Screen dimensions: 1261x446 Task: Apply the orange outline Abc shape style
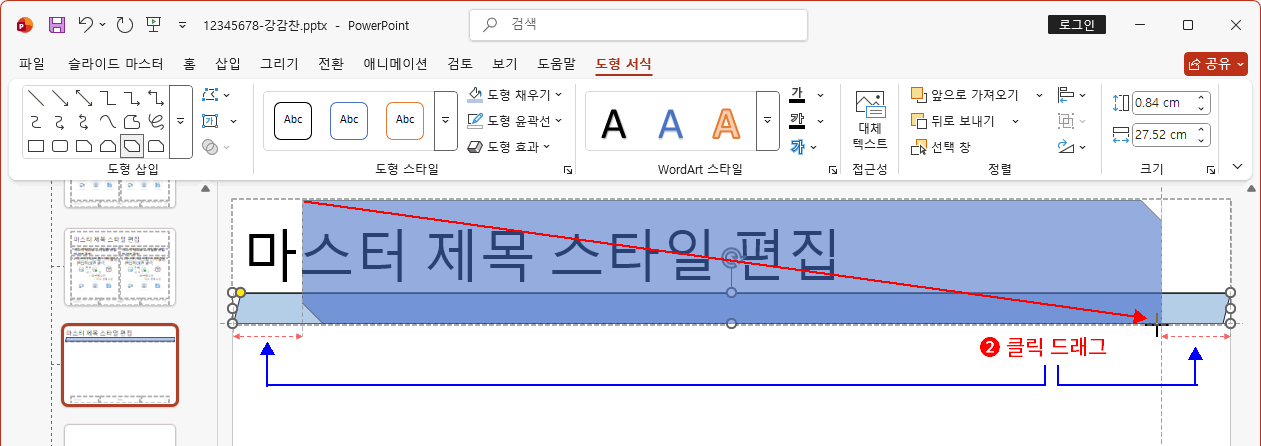[405, 120]
